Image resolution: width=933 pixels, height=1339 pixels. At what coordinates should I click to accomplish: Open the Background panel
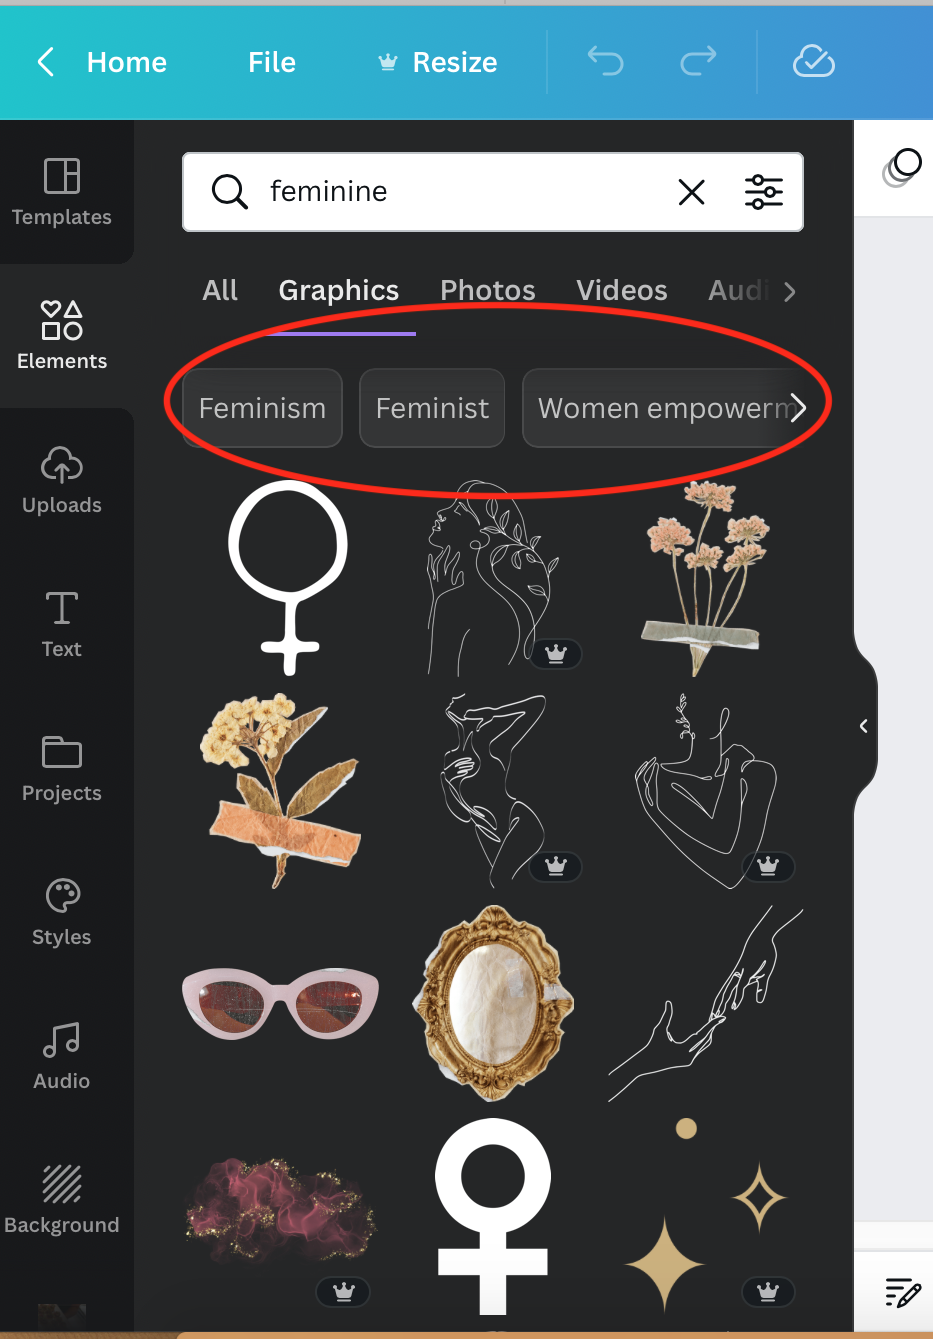pos(62,1200)
